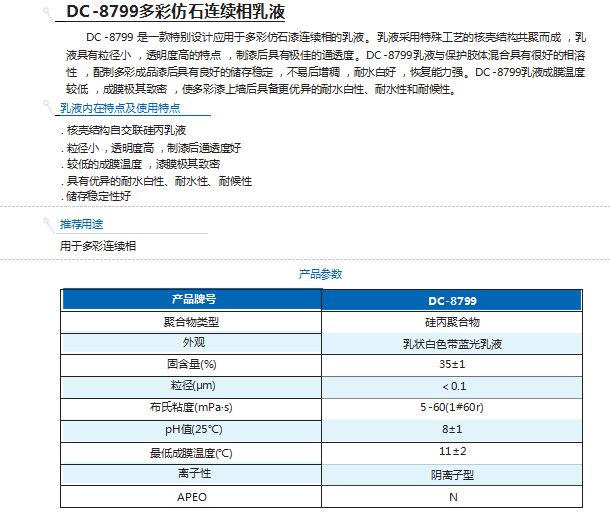
Task: Click the 5-60(1#60r) value cell
Action: pyautogui.click(x=452, y=409)
